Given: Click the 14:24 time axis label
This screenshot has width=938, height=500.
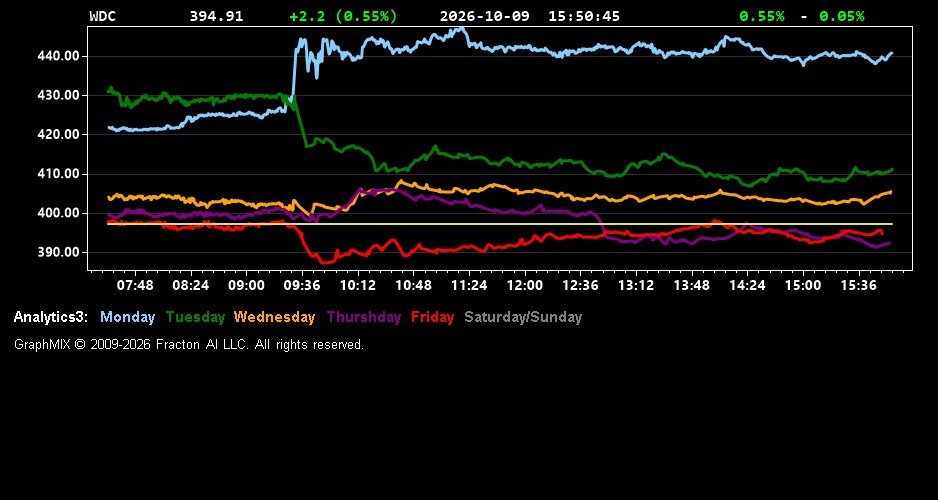Looking at the screenshot, I should tap(747, 285).
